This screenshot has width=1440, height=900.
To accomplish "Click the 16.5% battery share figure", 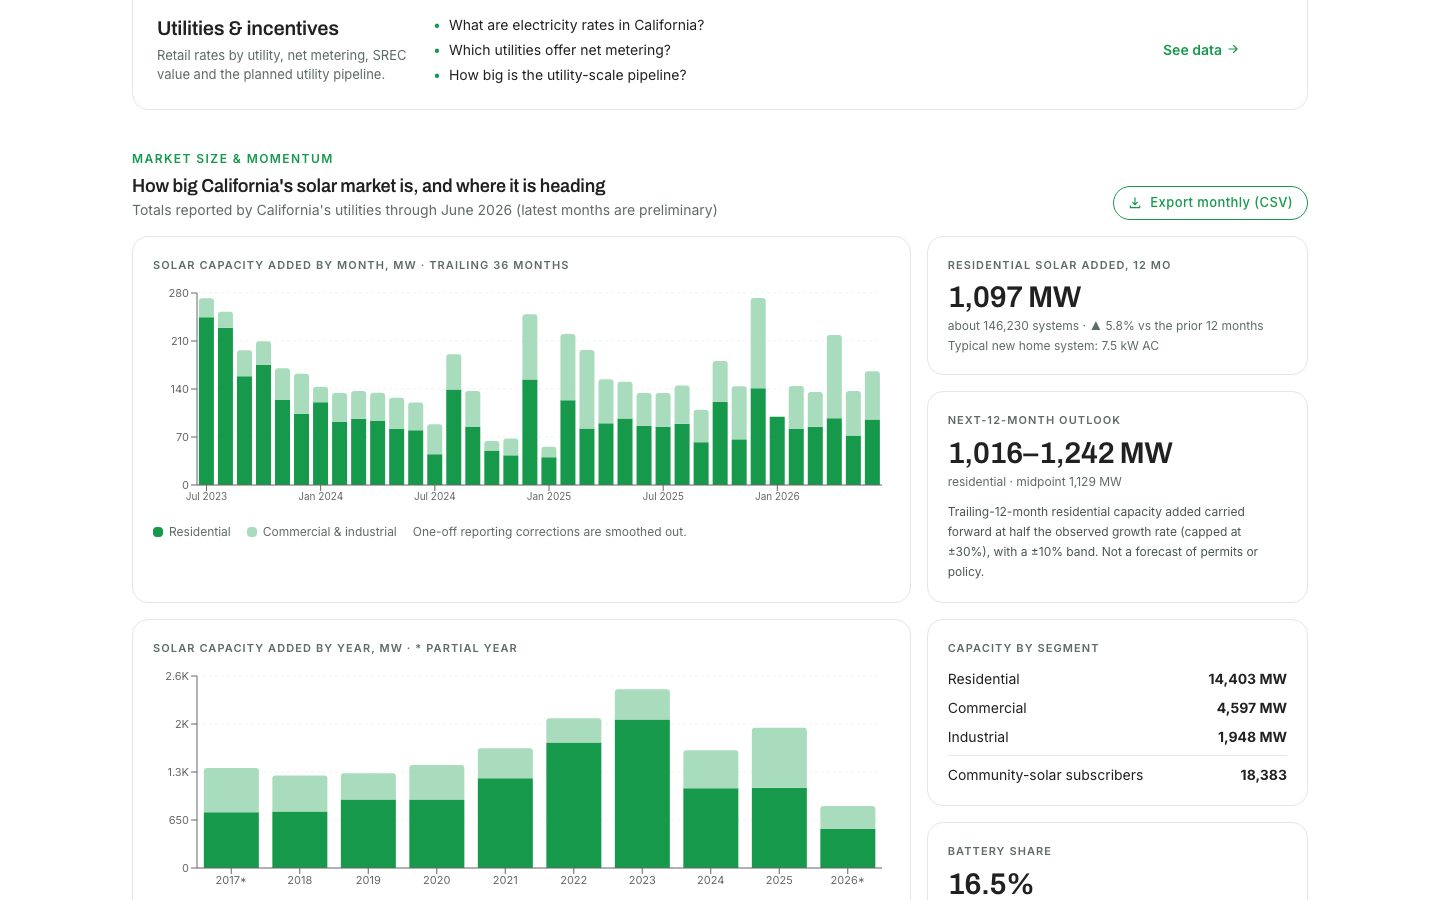I will (990, 884).
